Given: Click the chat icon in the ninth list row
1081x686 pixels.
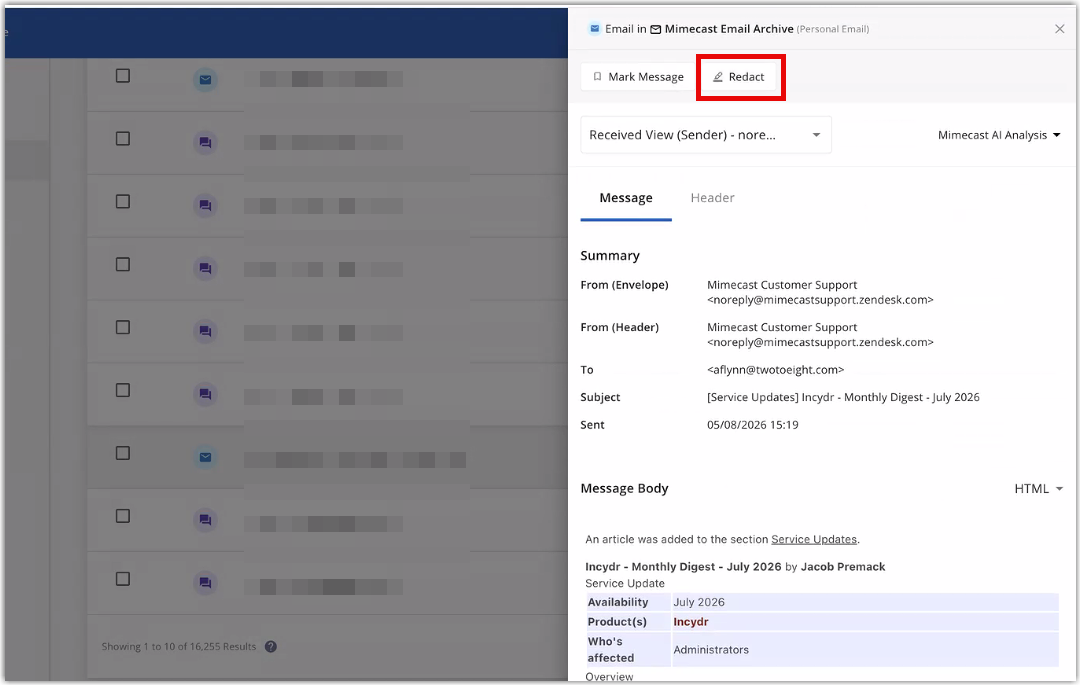Looking at the screenshot, I should (x=205, y=583).
